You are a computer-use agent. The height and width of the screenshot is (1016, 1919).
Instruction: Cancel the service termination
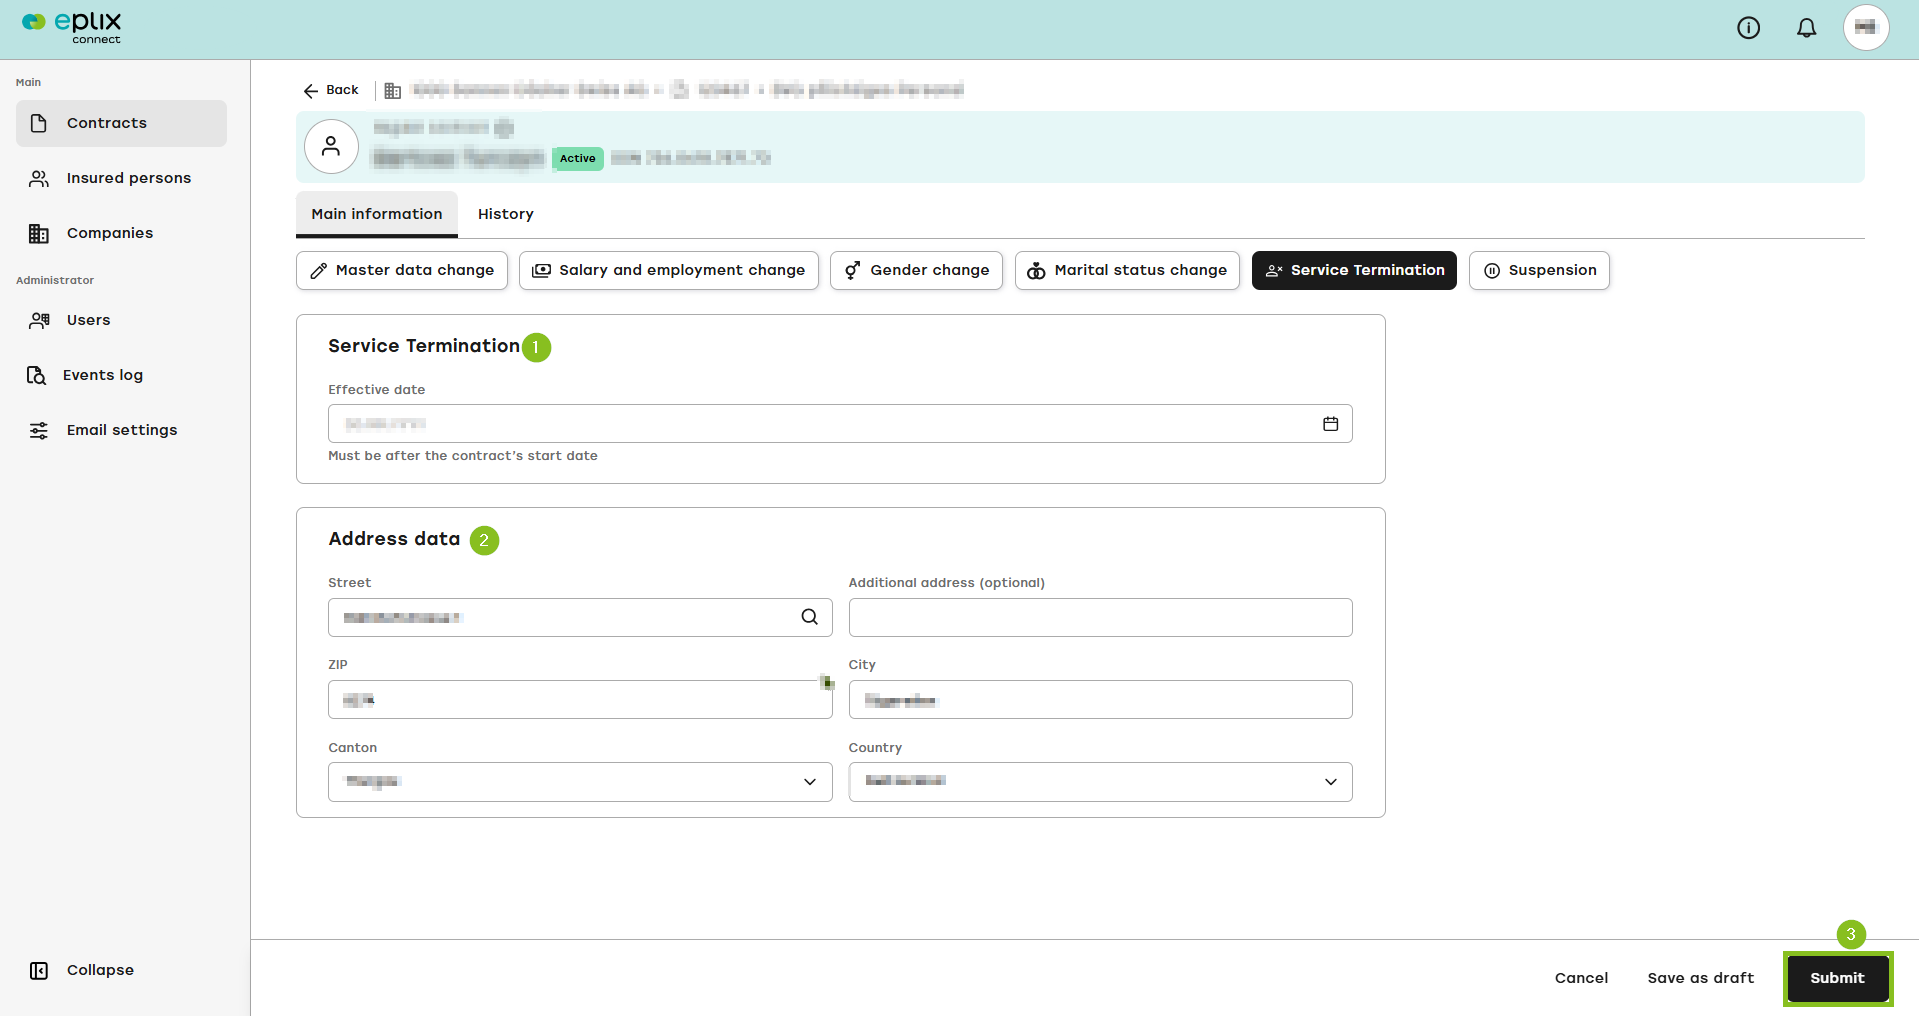point(1581,978)
